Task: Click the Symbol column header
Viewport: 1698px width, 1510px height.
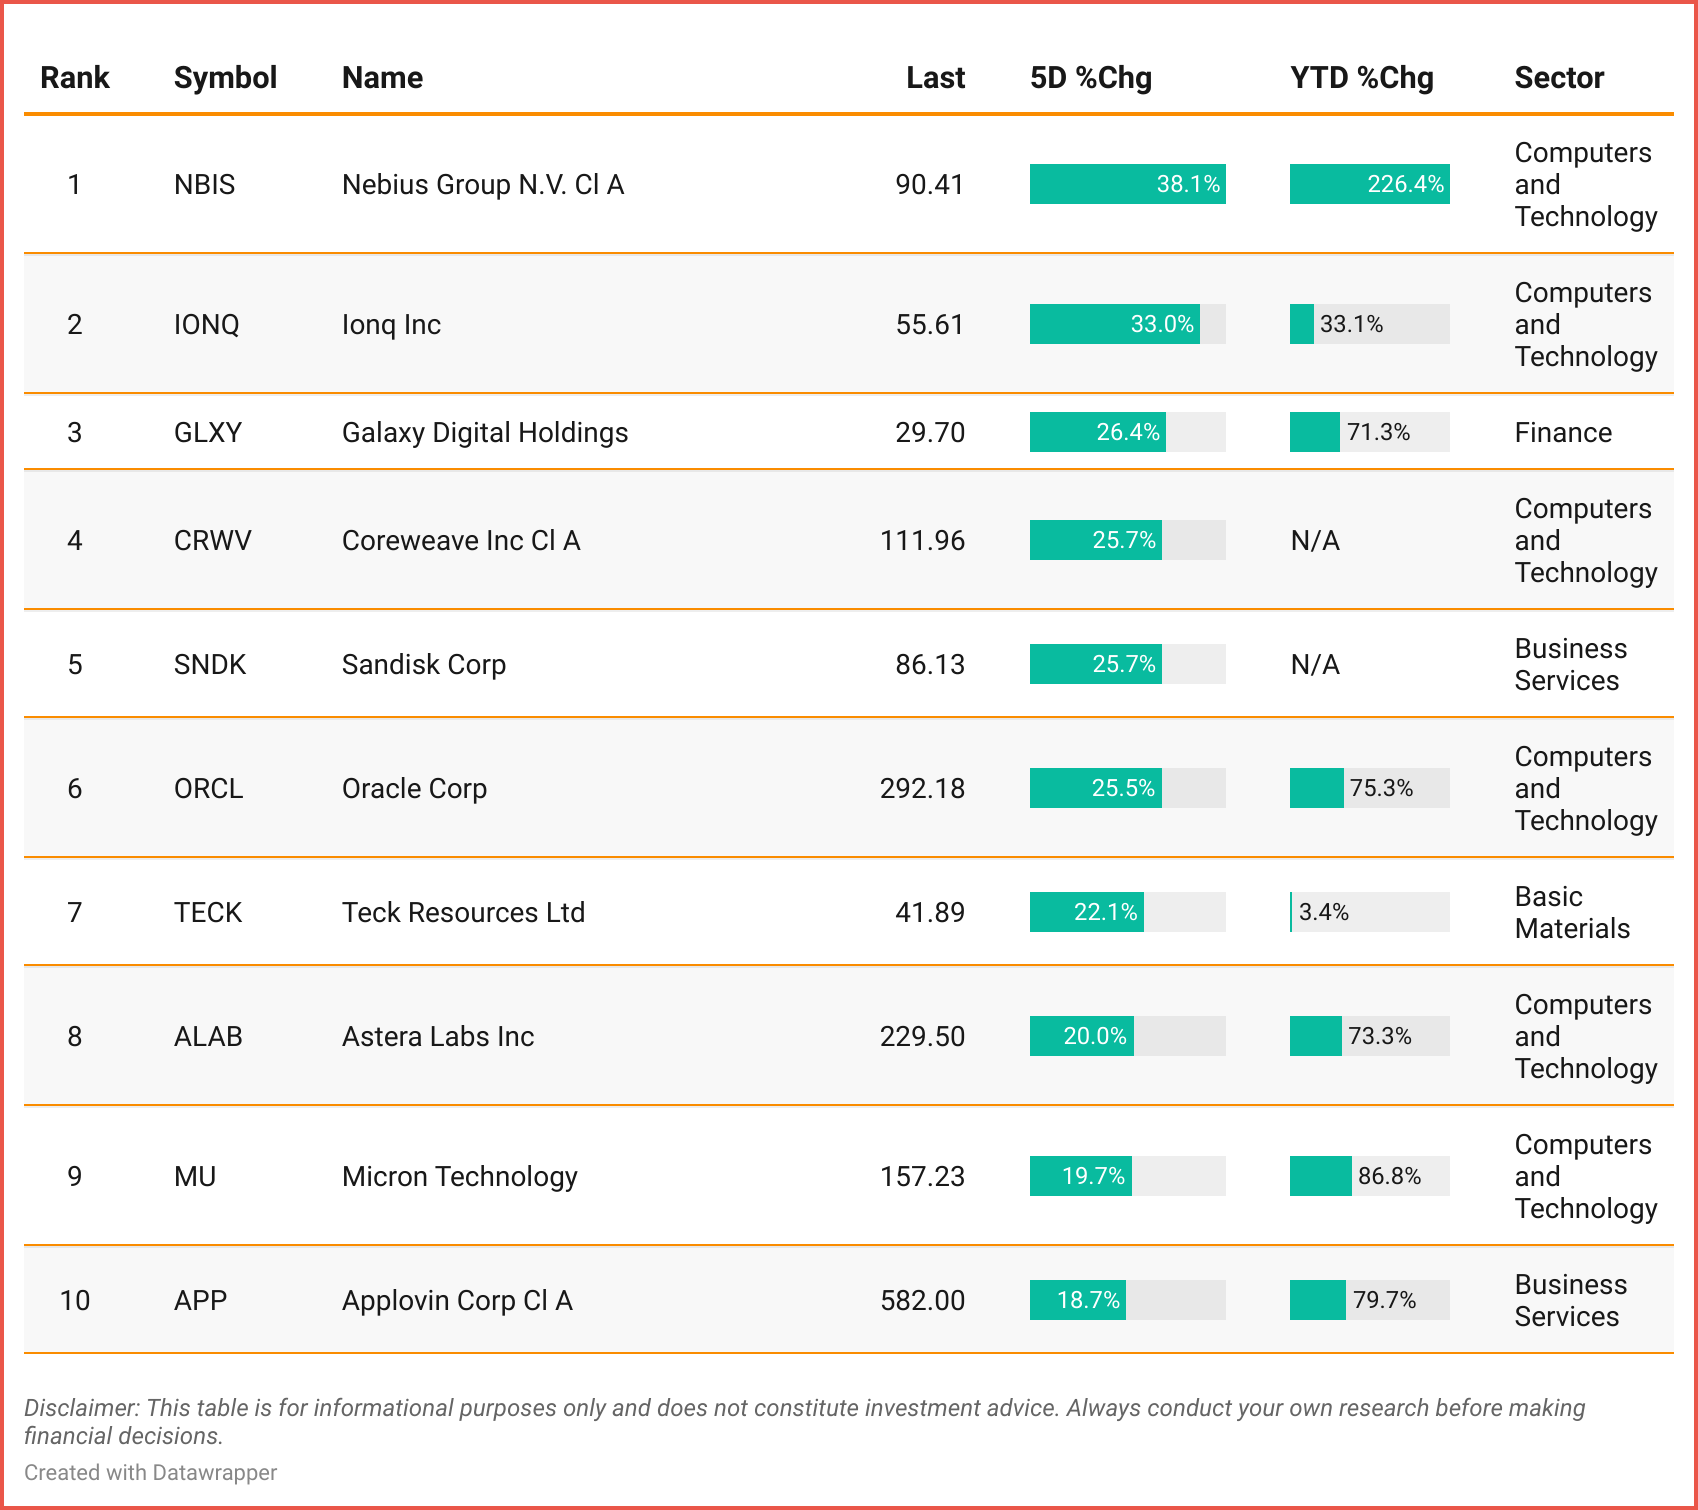Action: pyautogui.click(x=225, y=78)
